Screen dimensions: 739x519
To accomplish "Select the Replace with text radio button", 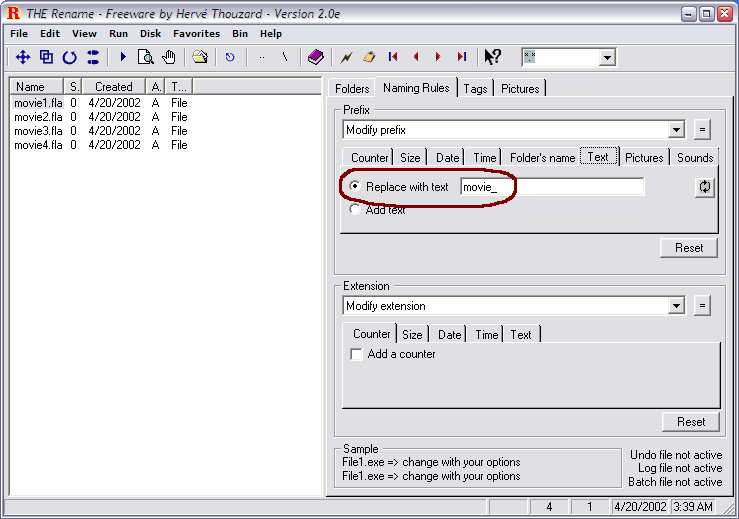I will click(x=355, y=186).
